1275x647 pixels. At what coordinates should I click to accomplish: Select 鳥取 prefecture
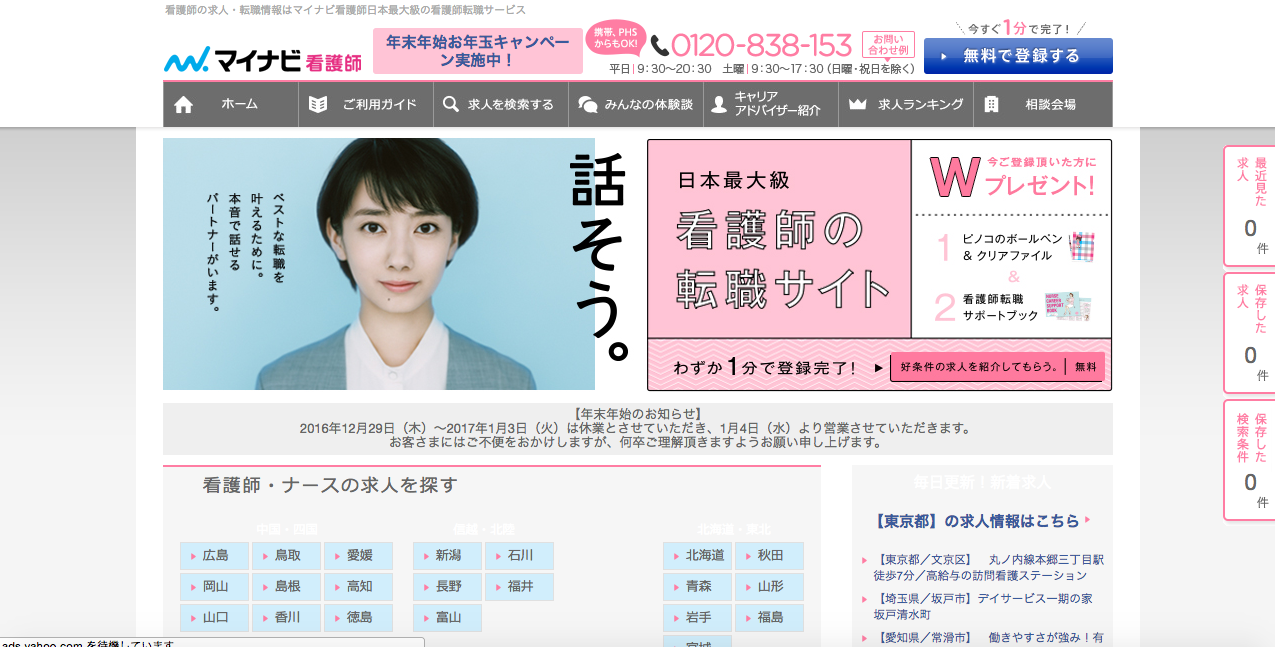pyautogui.click(x=287, y=556)
